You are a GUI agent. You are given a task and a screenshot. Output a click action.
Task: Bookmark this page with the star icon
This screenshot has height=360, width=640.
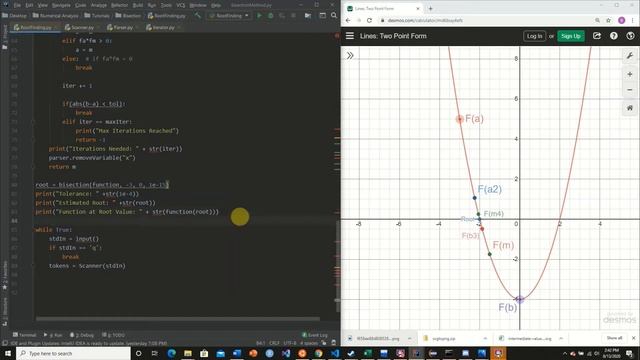(608, 20)
